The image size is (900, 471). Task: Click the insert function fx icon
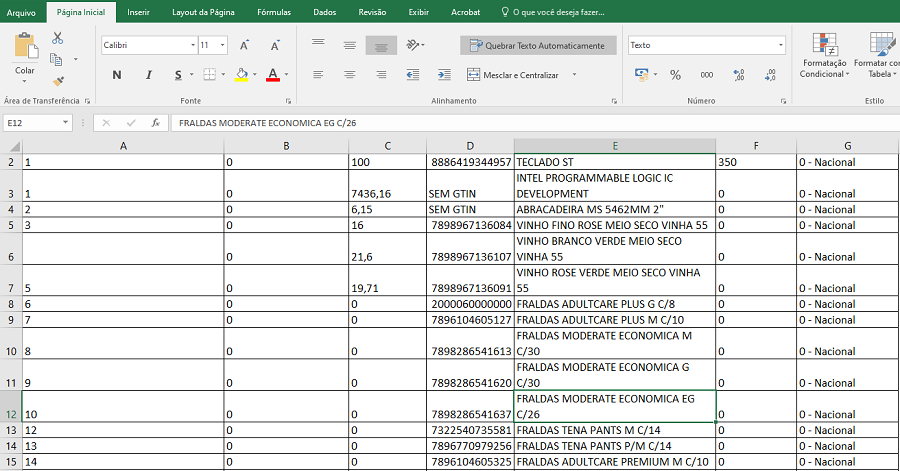click(156, 123)
